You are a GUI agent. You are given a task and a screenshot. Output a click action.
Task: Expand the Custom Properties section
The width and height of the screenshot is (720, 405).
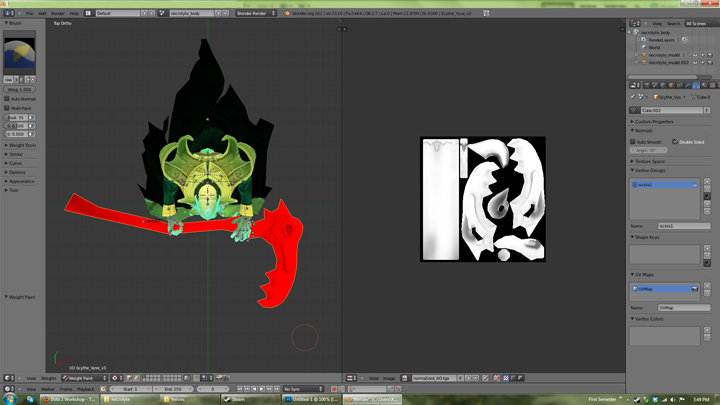(x=655, y=121)
